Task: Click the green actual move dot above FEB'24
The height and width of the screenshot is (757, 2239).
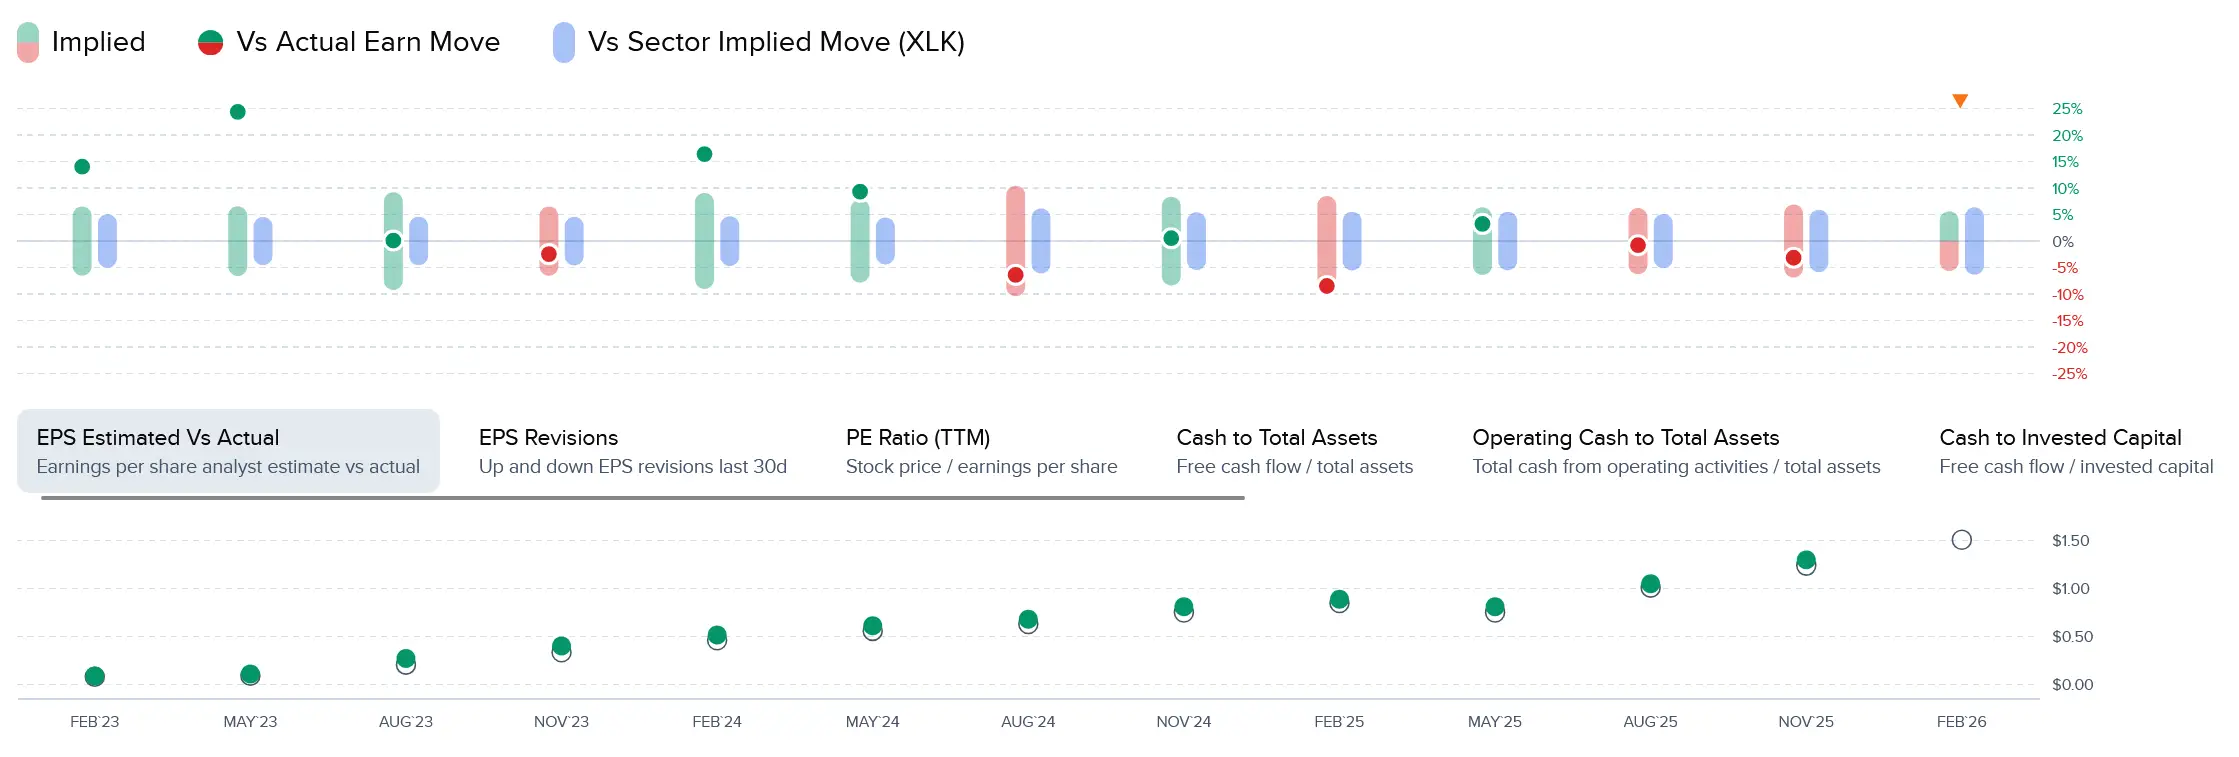Action: (704, 154)
